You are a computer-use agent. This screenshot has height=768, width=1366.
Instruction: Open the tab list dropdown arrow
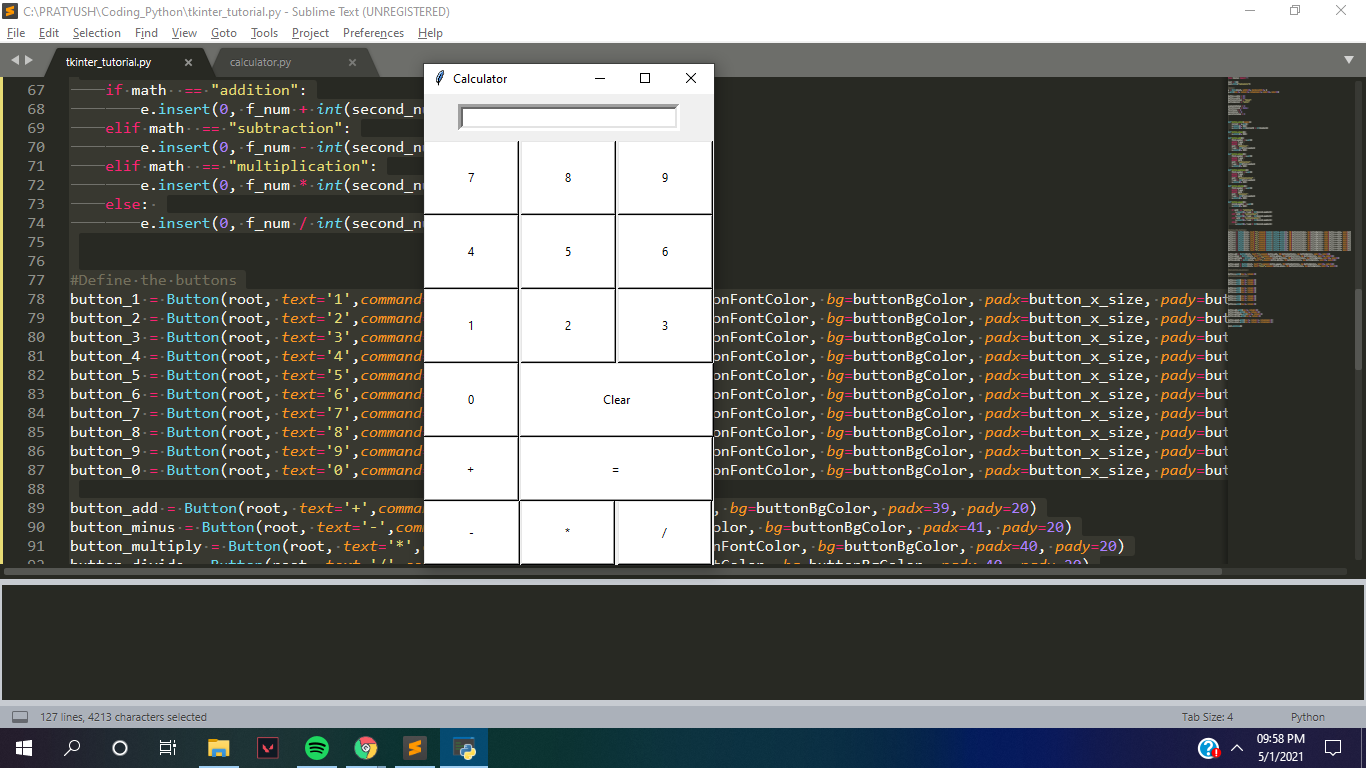[1349, 60]
